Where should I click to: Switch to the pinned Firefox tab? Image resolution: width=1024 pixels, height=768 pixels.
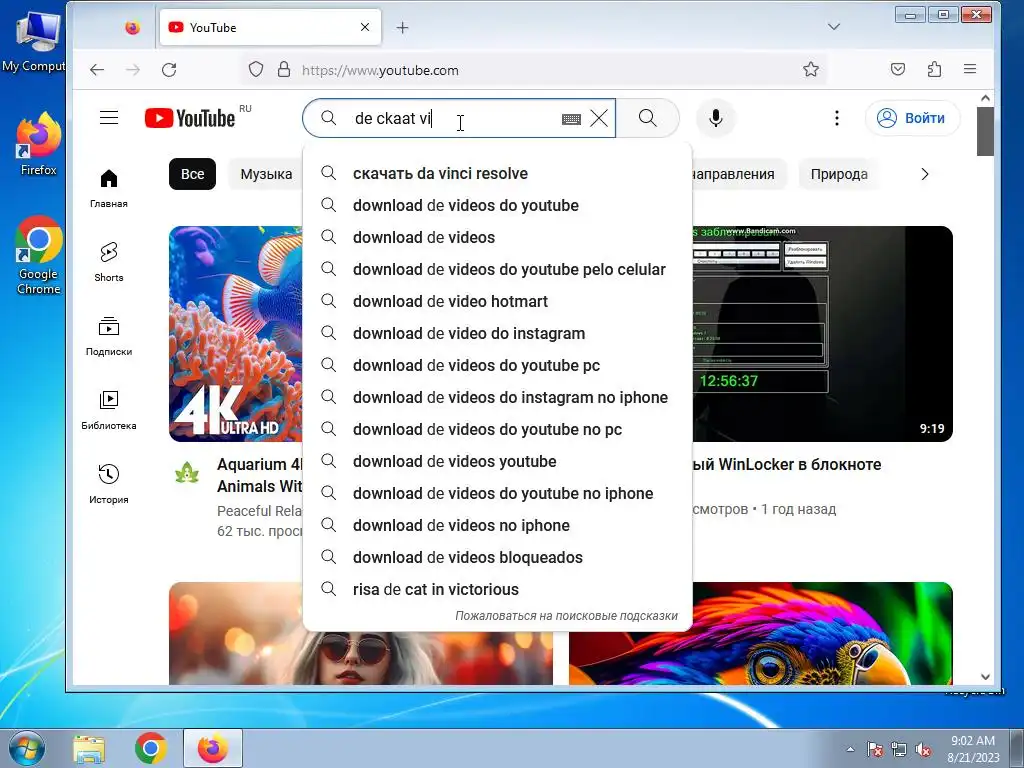click(133, 27)
